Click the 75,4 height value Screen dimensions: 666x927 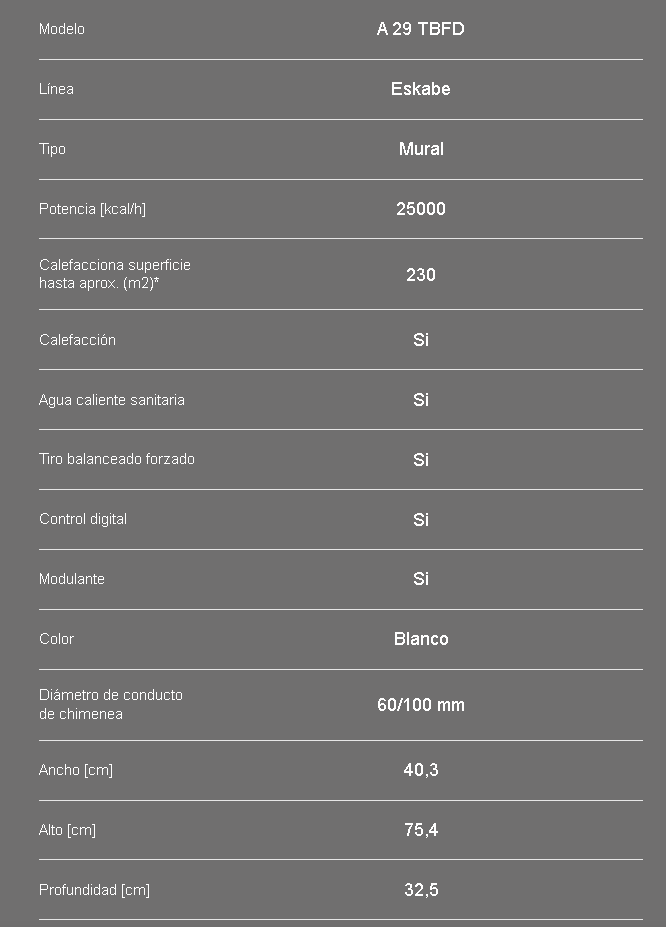[421, 830]
